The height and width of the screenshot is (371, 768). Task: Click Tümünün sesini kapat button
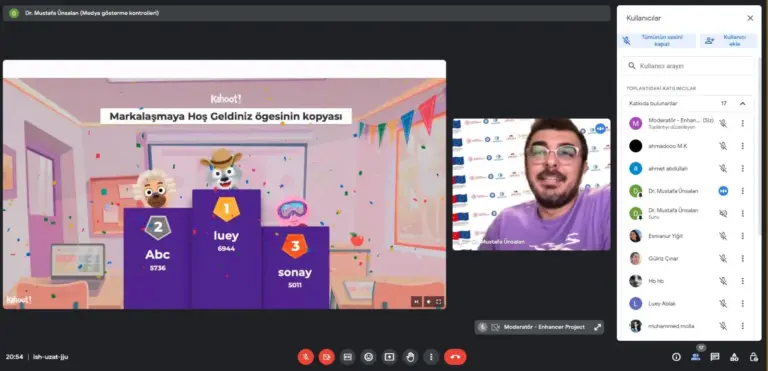tap(657, 41)
